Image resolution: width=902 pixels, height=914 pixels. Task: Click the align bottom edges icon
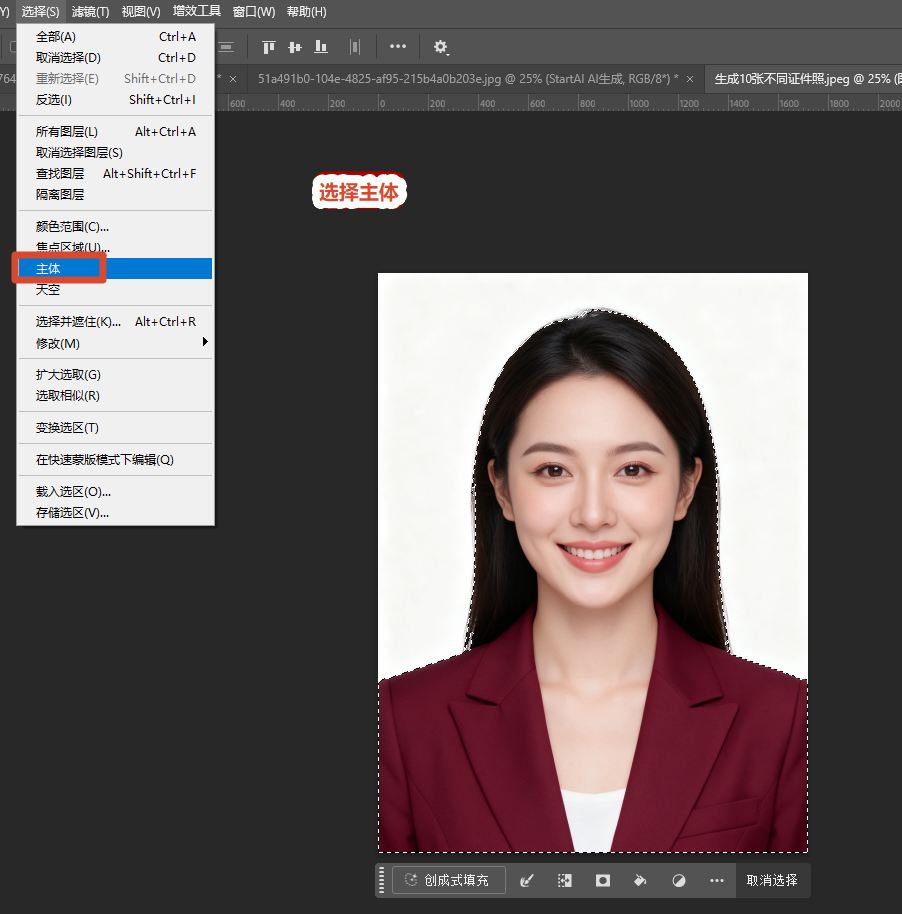[321, 47]
